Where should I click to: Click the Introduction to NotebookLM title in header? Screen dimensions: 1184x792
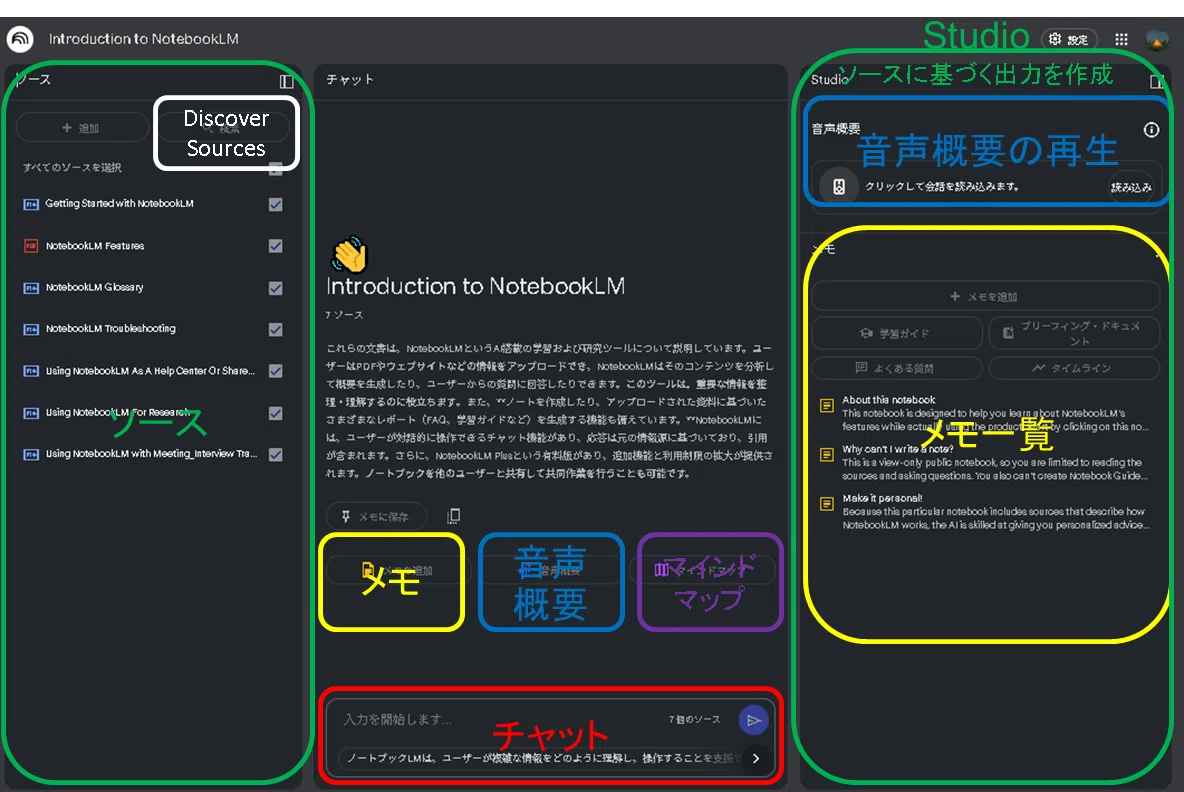click(x=143, y=39)
